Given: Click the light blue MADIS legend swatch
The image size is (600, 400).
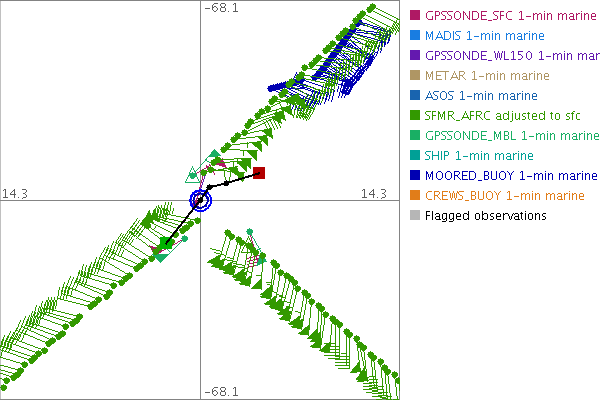Looking at the screenshot, I should [x=415, y=35].
